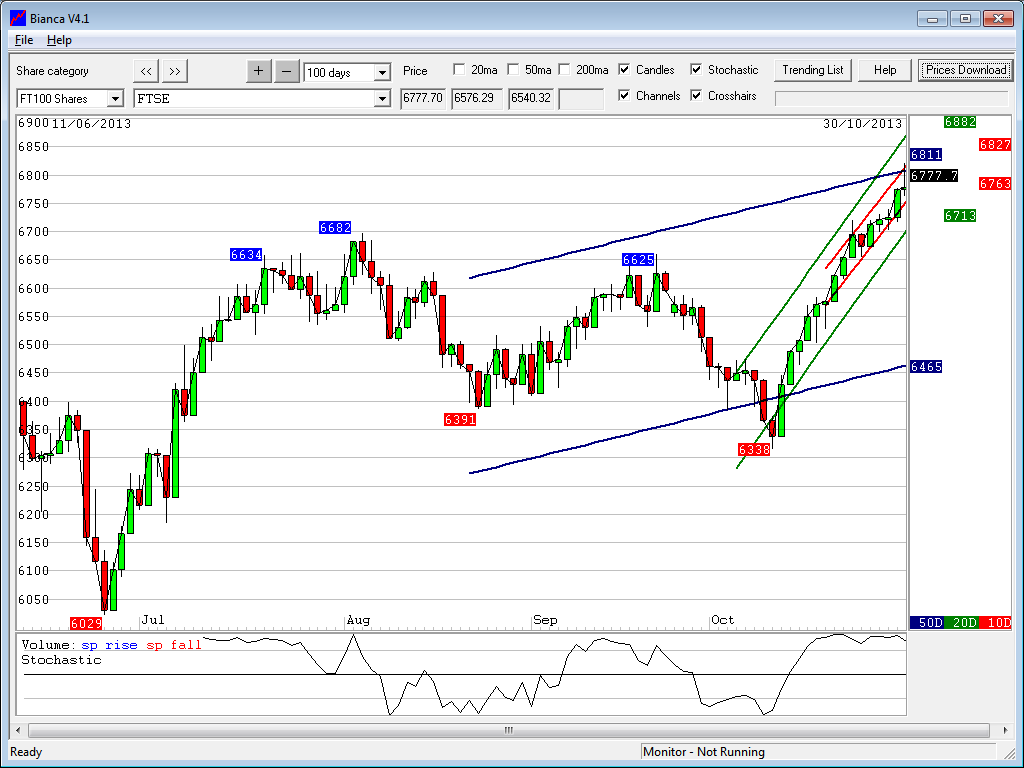Enable the 200ma moving average checkbox
Viewport: 1024px width, 768px height.
click(x=565, y=70)
